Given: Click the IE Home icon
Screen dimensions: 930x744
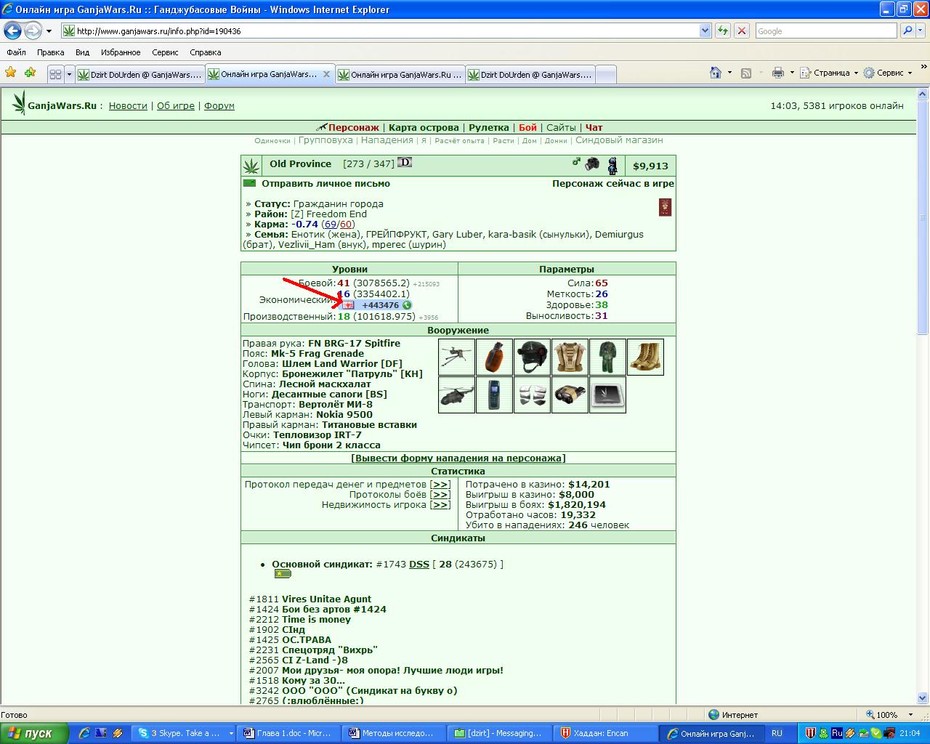Looking at the screenshot, I should (716, 72).
